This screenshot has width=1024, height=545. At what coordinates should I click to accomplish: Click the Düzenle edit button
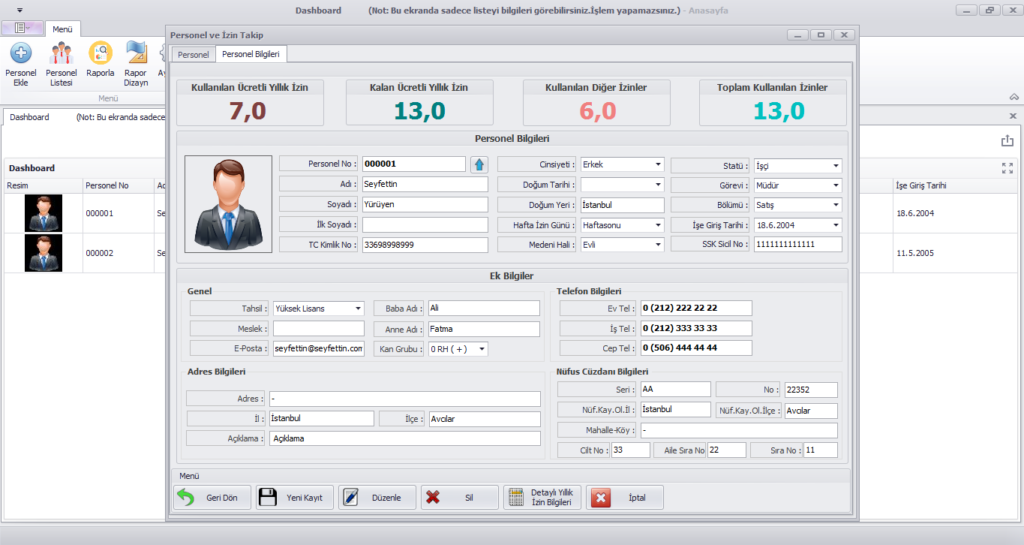[x=376, y=497]
